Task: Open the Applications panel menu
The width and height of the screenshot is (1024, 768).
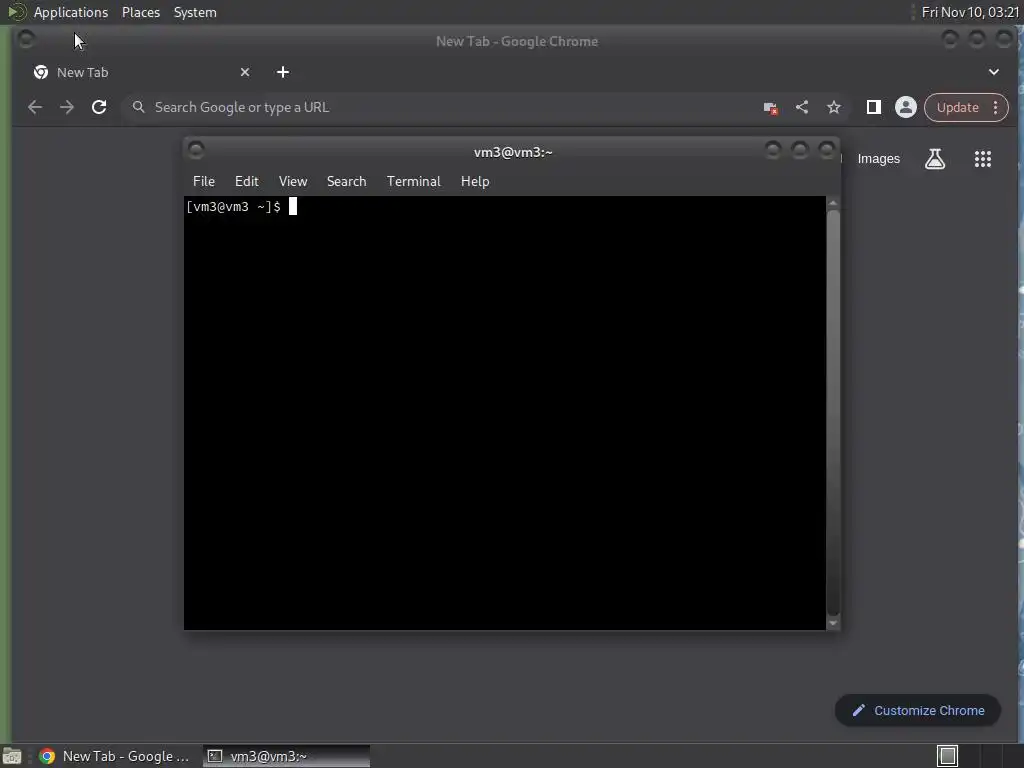Action: pos(71,12)
